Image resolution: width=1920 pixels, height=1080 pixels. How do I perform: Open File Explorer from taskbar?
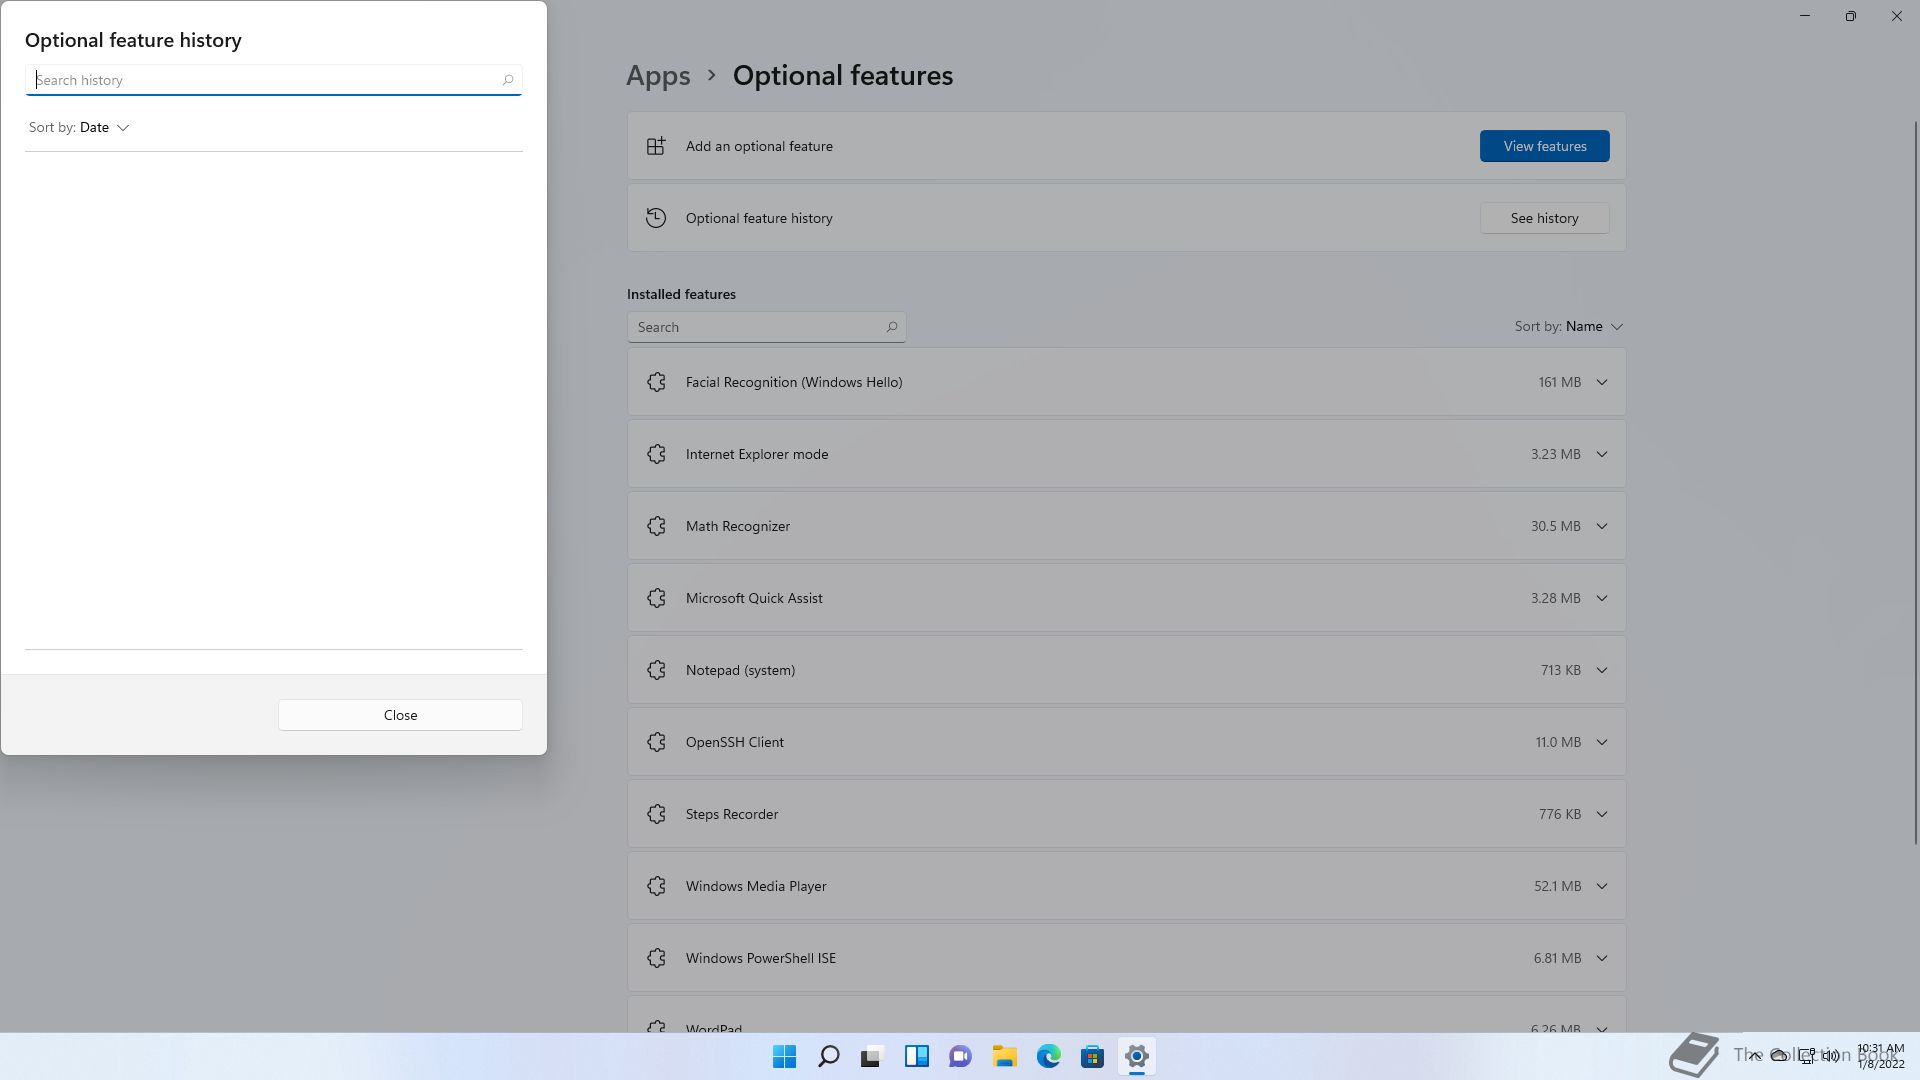click(1004, 1056)
